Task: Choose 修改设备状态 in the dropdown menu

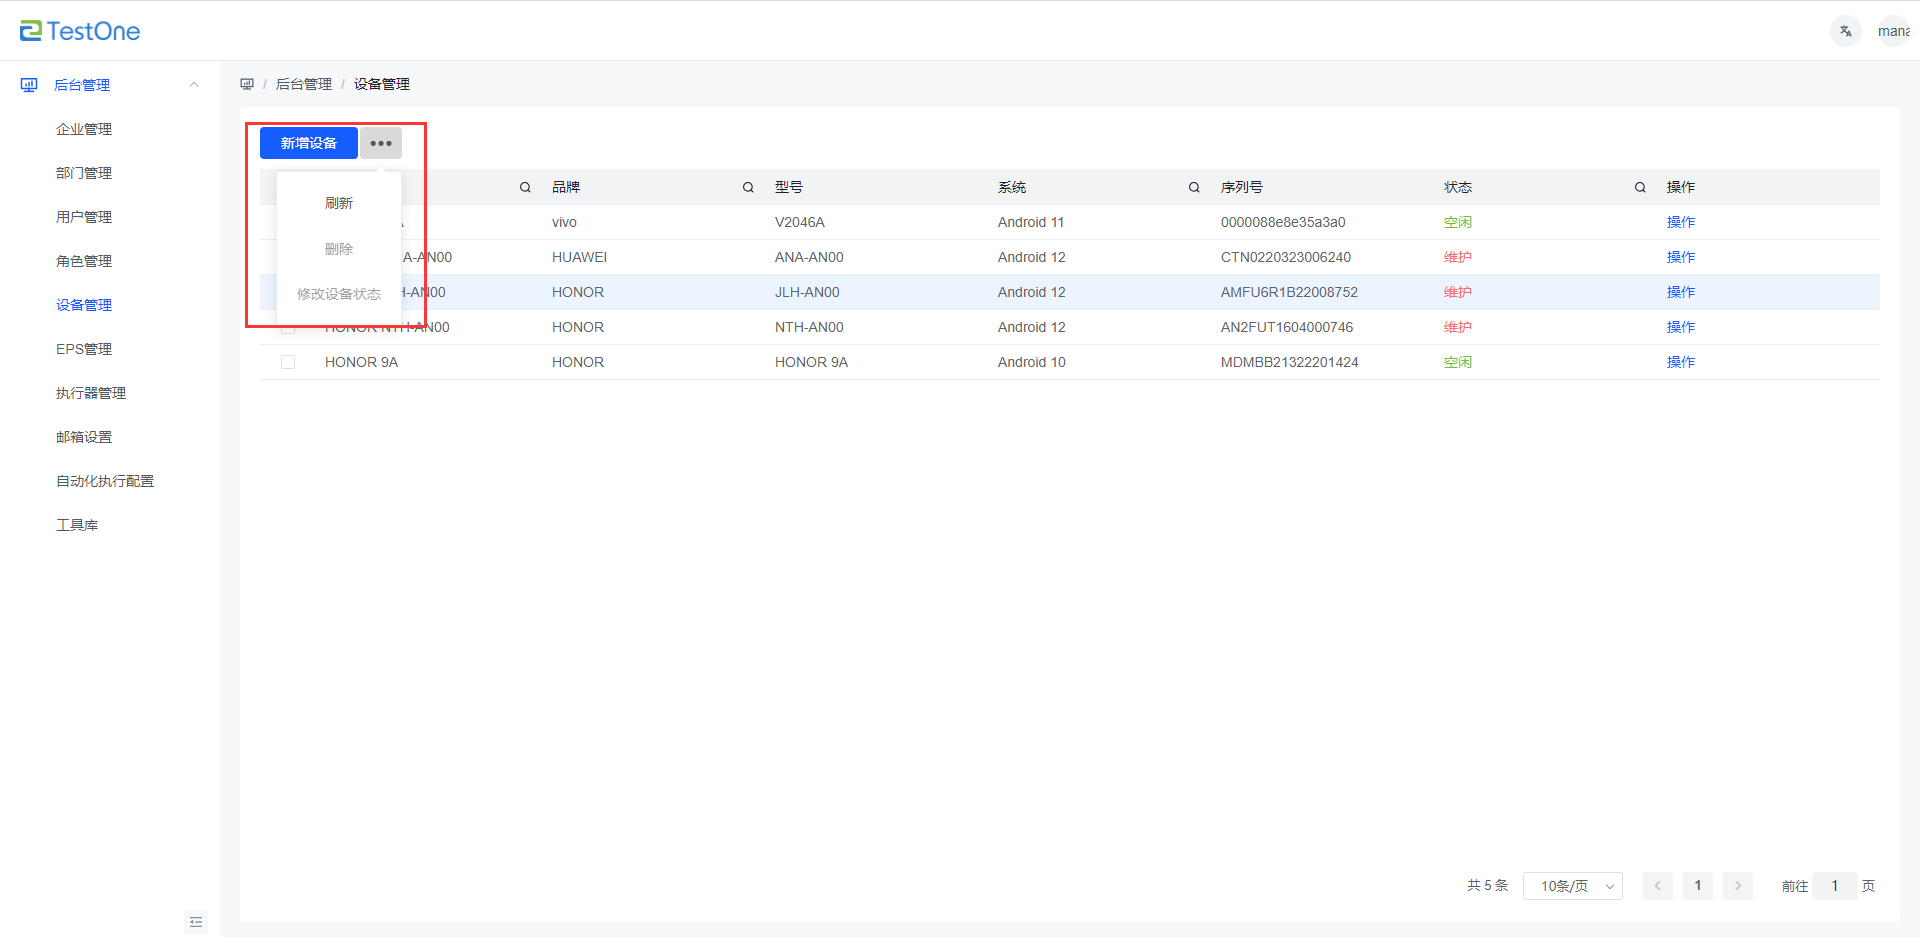Action: pos(339,294)
